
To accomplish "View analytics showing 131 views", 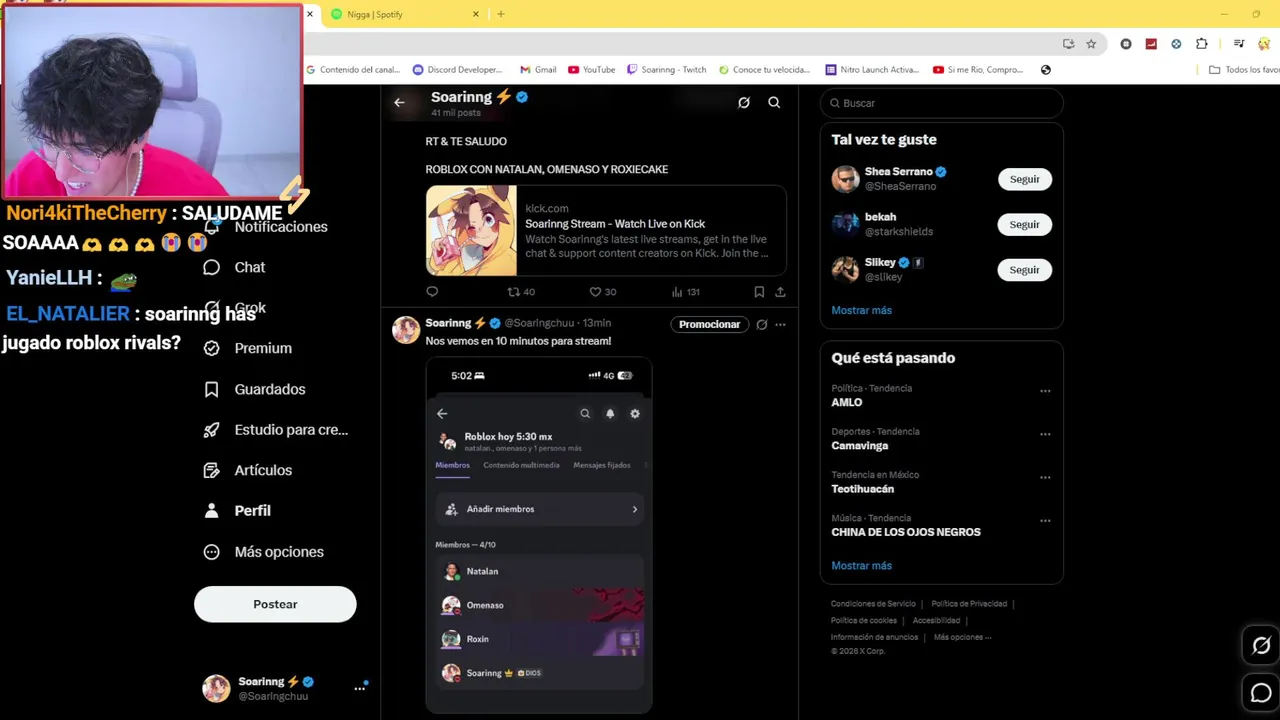I will tap(685, 292).
